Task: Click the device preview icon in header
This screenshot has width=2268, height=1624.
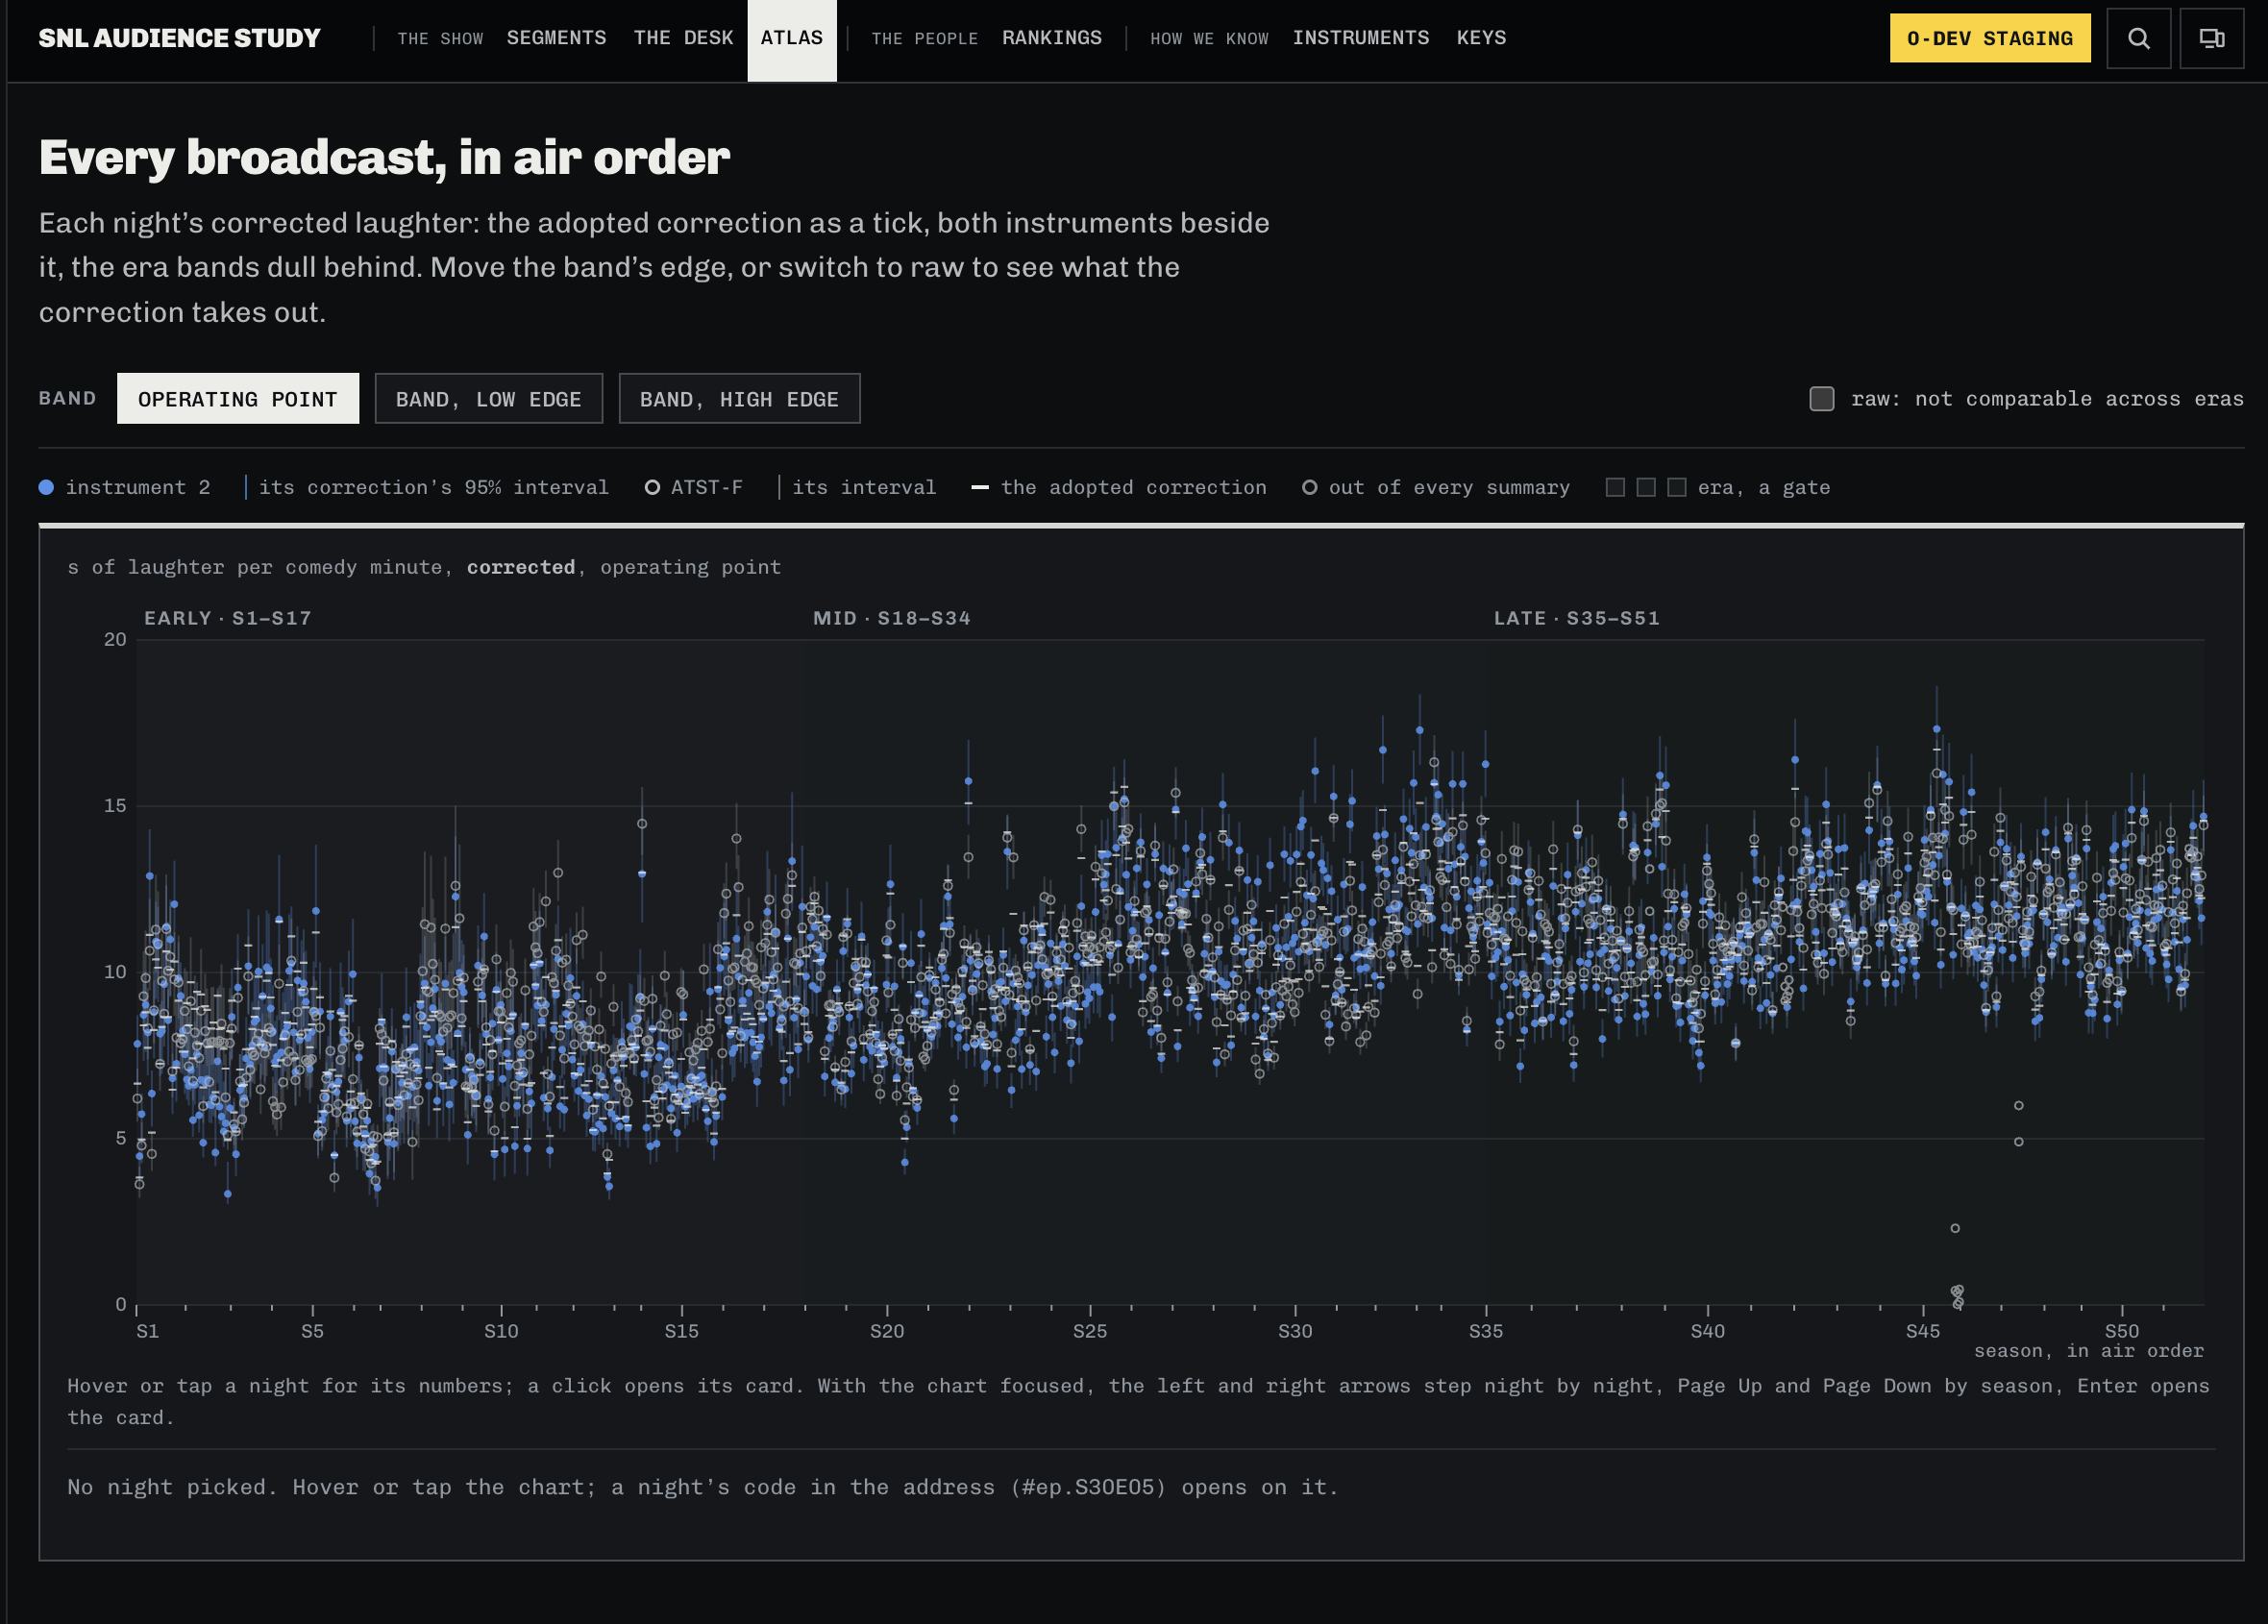Action: click(2211, 38)
